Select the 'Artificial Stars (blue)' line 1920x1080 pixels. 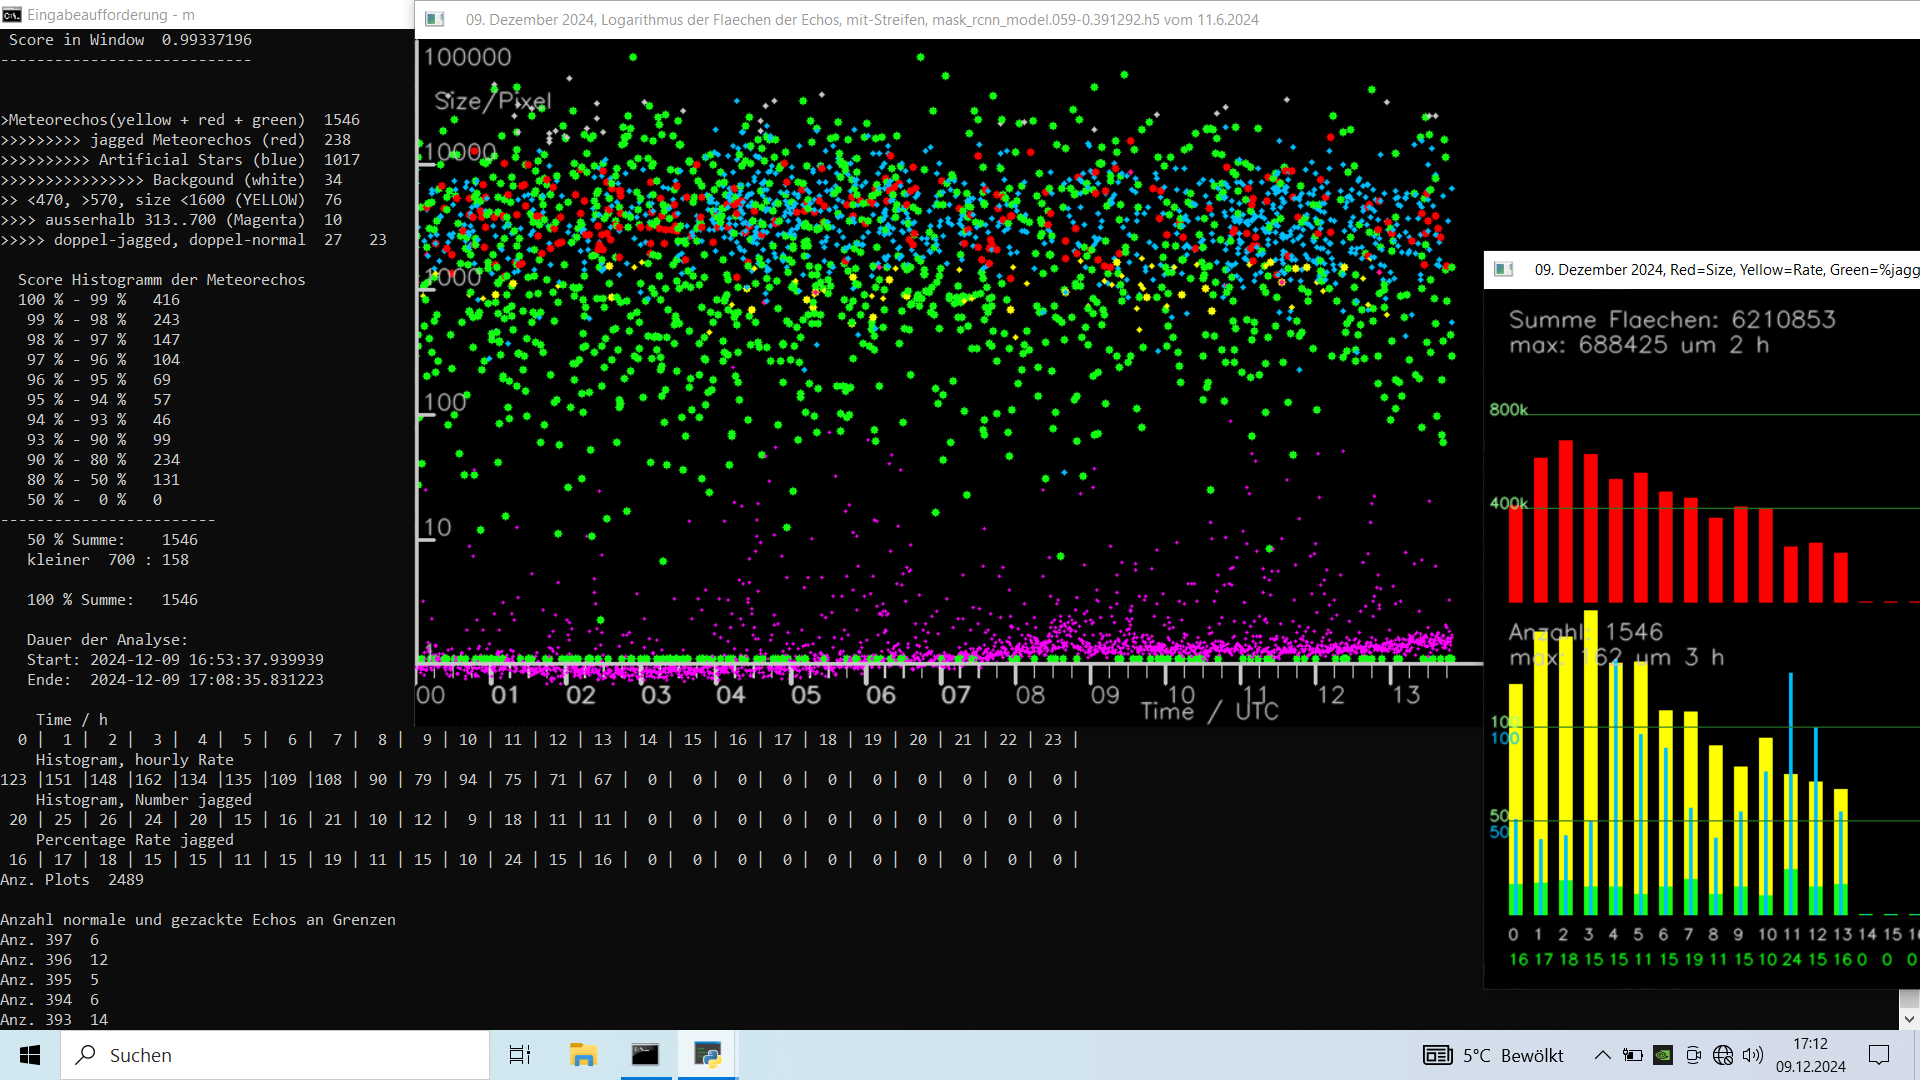tap(180, 160)
